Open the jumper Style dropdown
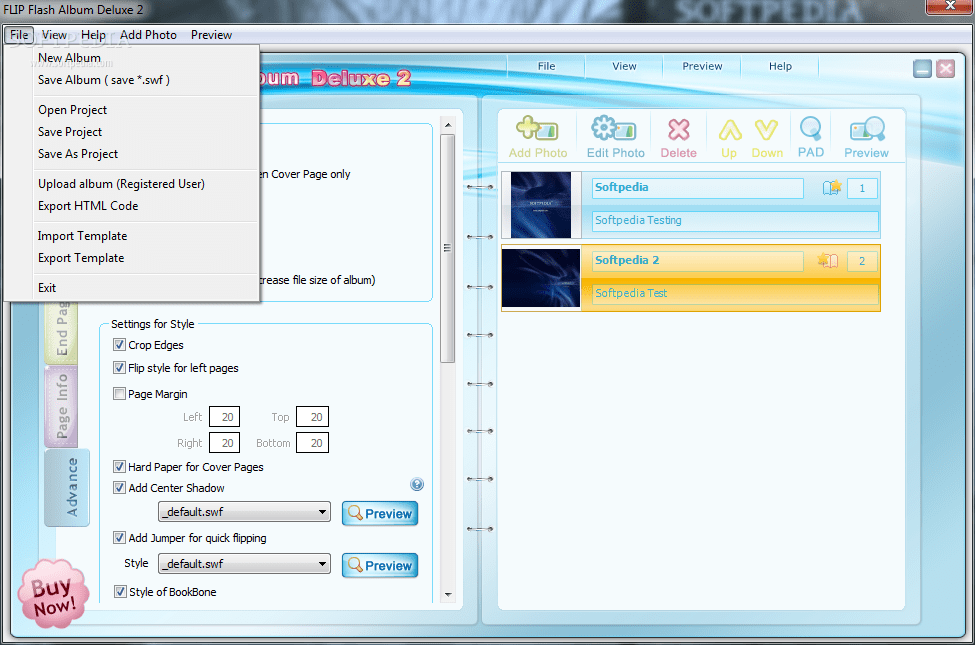The width and height of the screenshot is (975, 645). tap(244, 564)
